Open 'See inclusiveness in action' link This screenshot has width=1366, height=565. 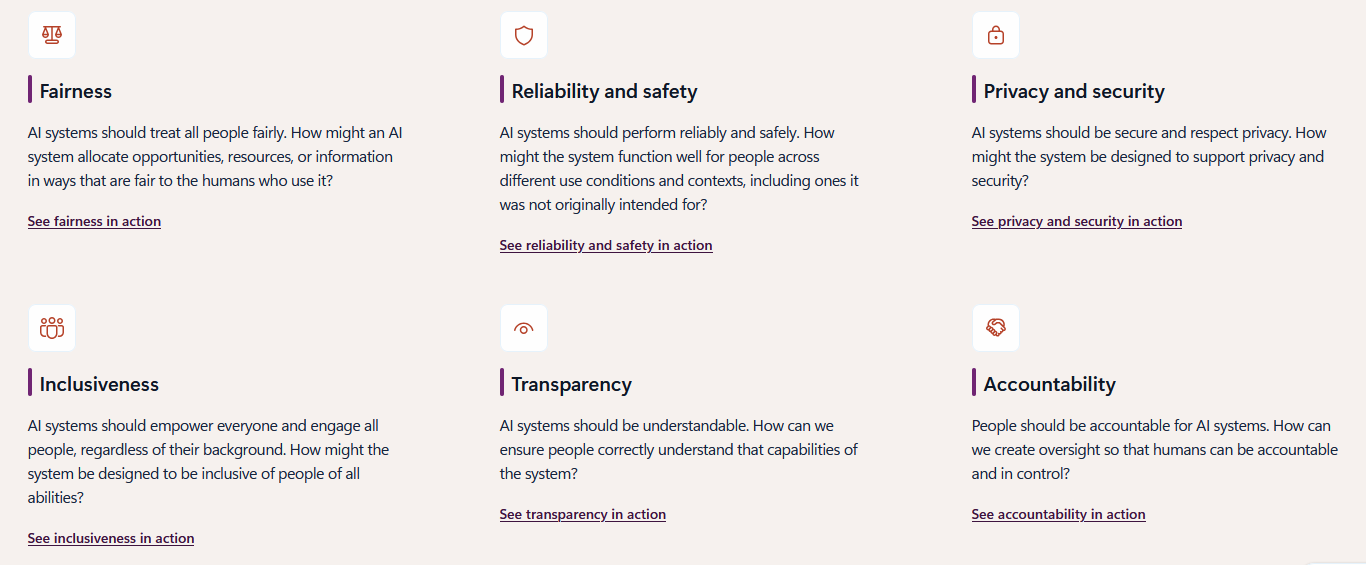click(111, 538)
